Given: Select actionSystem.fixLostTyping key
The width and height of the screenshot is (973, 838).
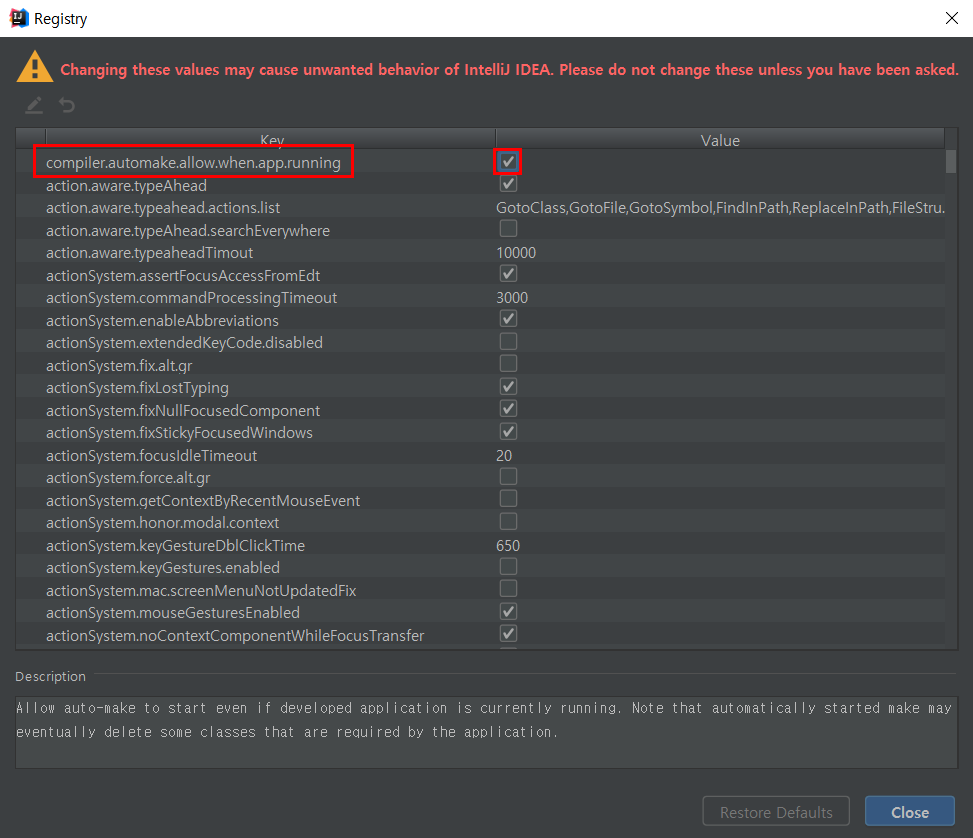Looking at the screenshot, I should click(x=137, y=388).
